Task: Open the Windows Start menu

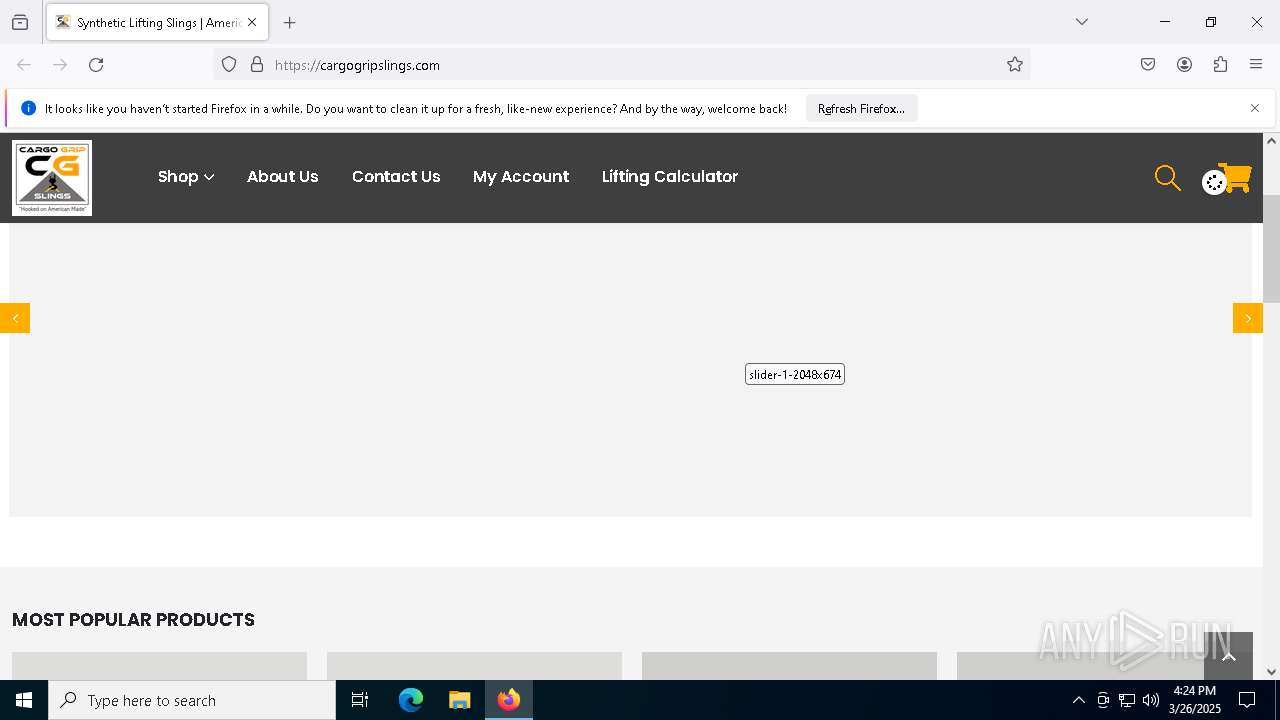Action: pyautogui.click(x=24, y=700)
